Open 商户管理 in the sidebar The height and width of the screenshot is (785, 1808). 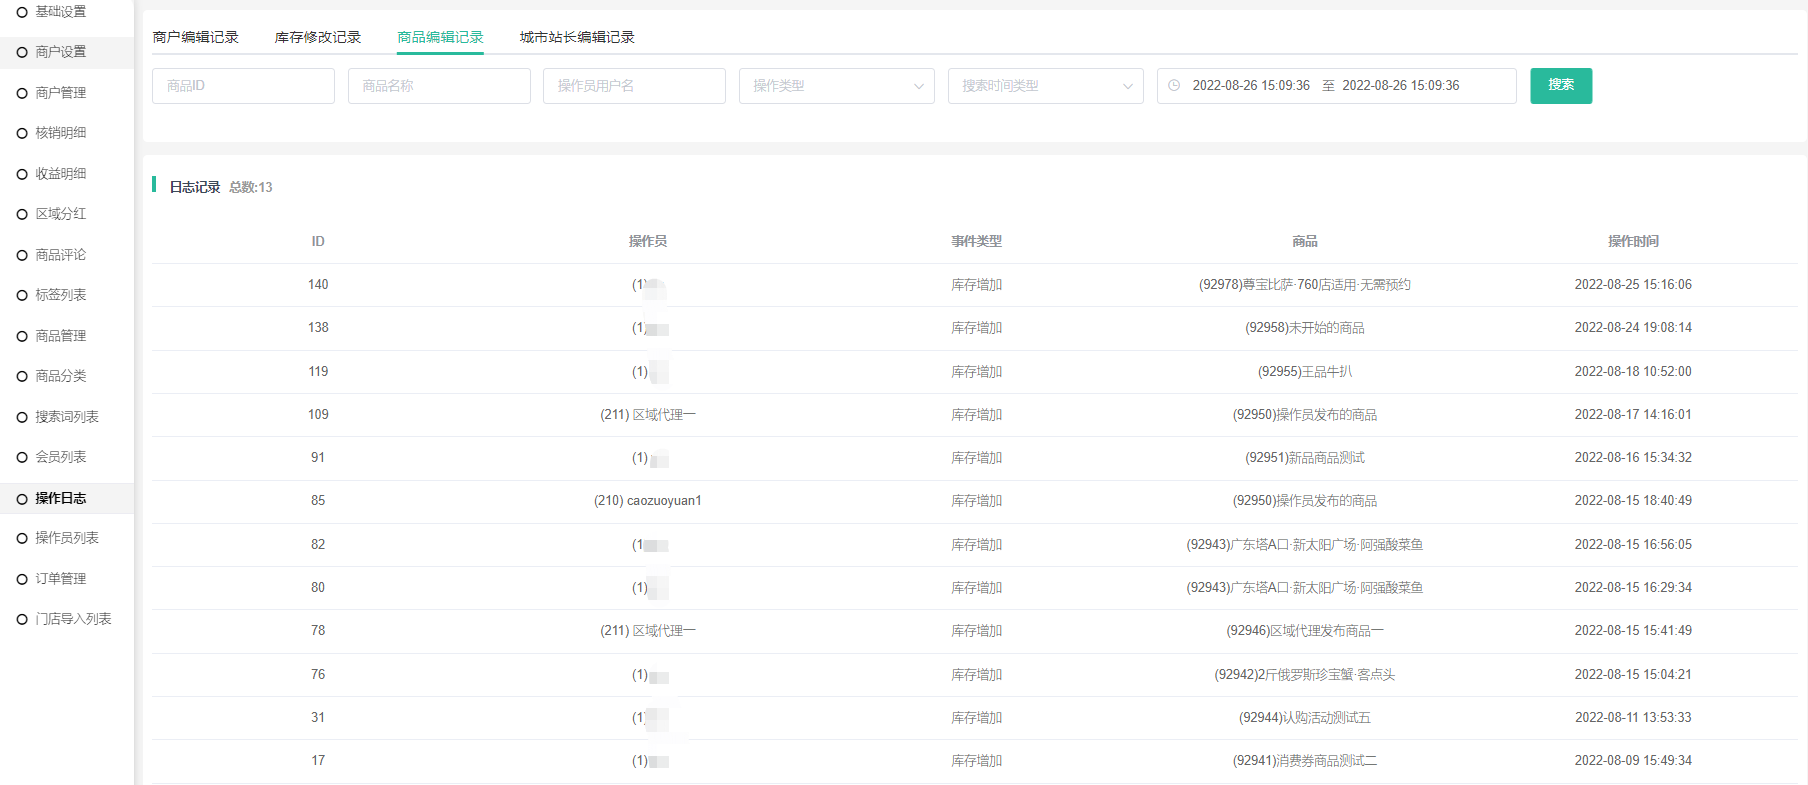61,93
